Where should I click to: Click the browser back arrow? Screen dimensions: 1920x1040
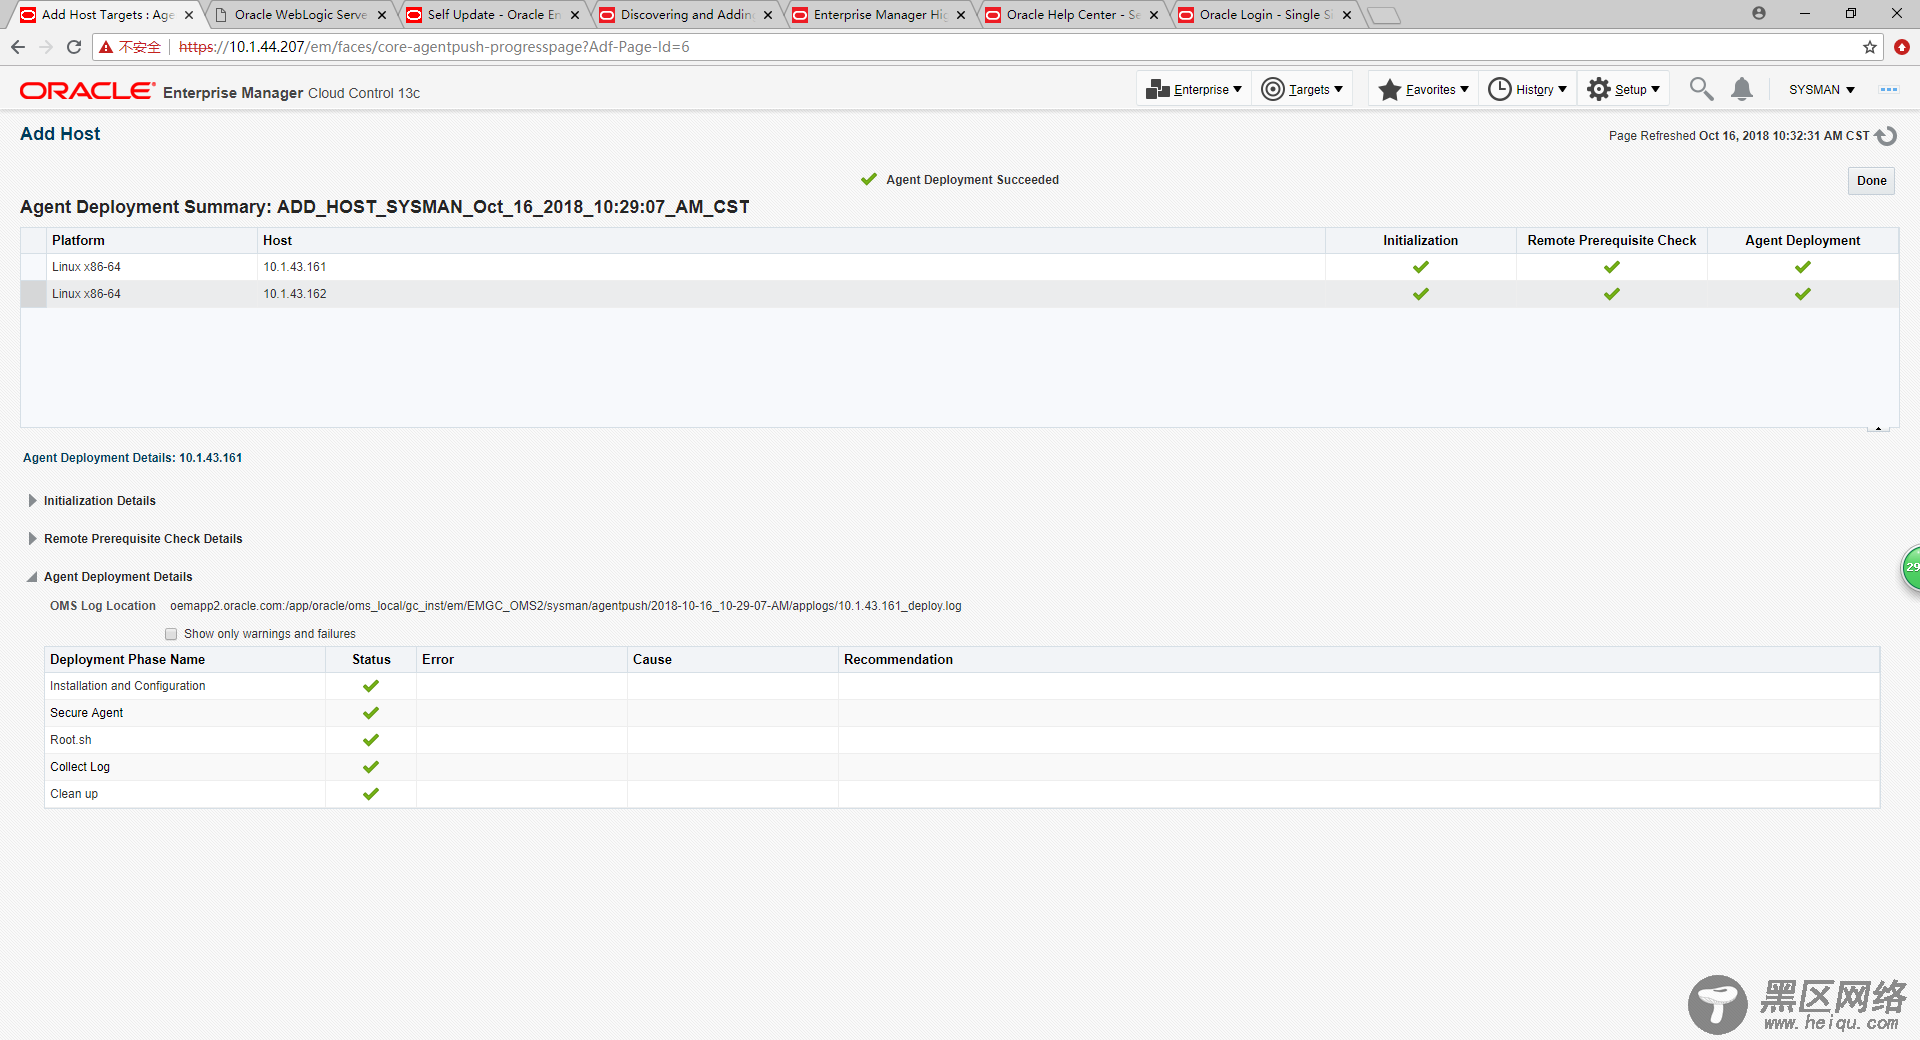(18, 47)
